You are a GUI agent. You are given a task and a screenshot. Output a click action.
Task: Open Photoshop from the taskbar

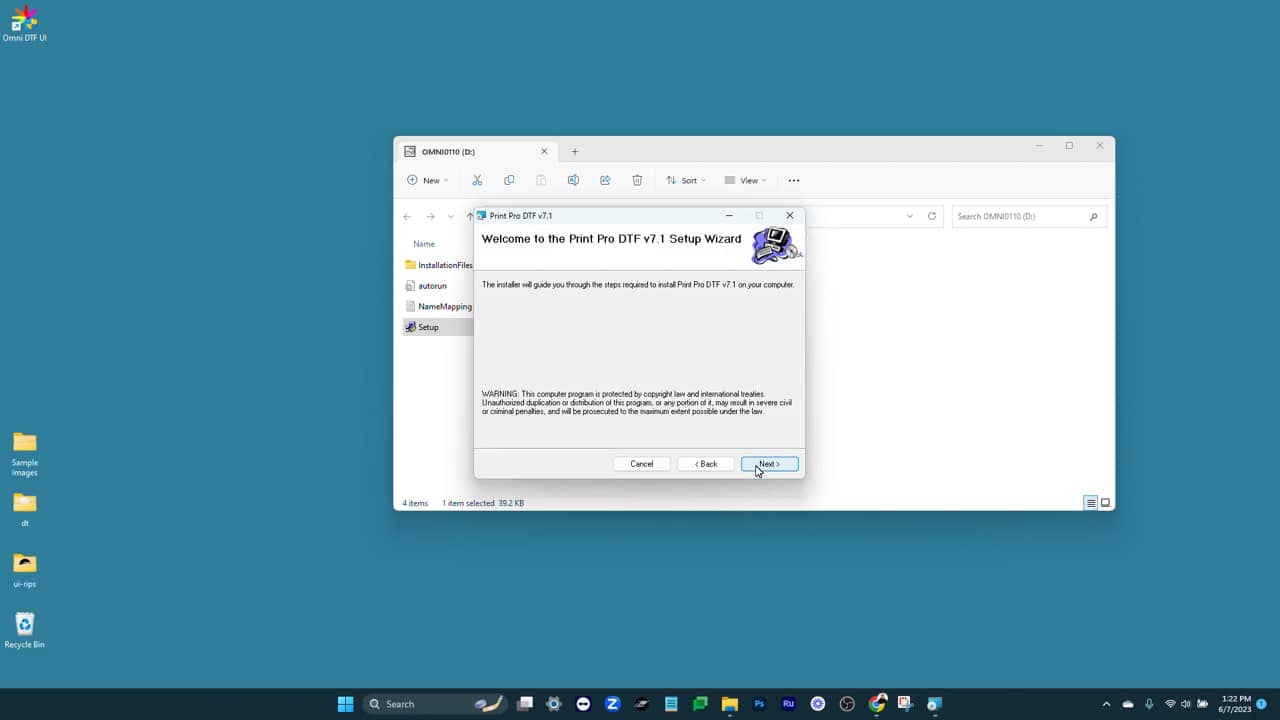[x=759, y=704]
